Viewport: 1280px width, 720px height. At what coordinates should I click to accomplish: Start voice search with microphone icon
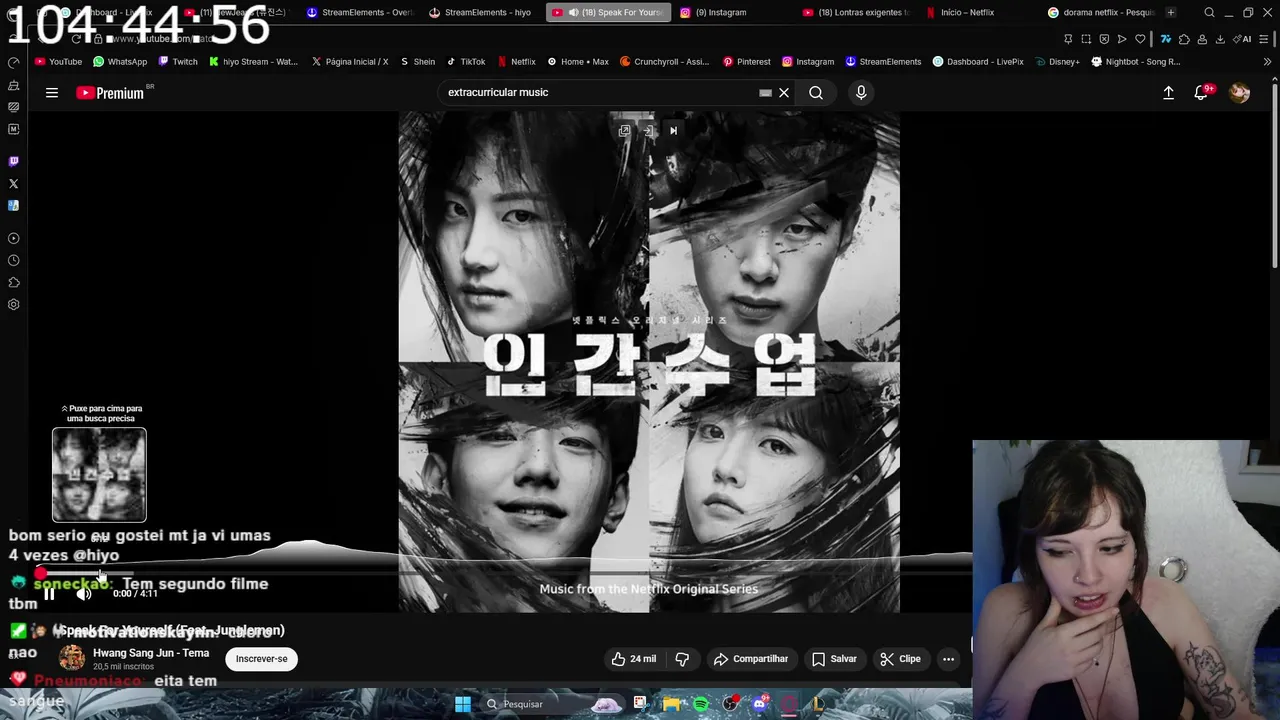(x=861, y=93)
